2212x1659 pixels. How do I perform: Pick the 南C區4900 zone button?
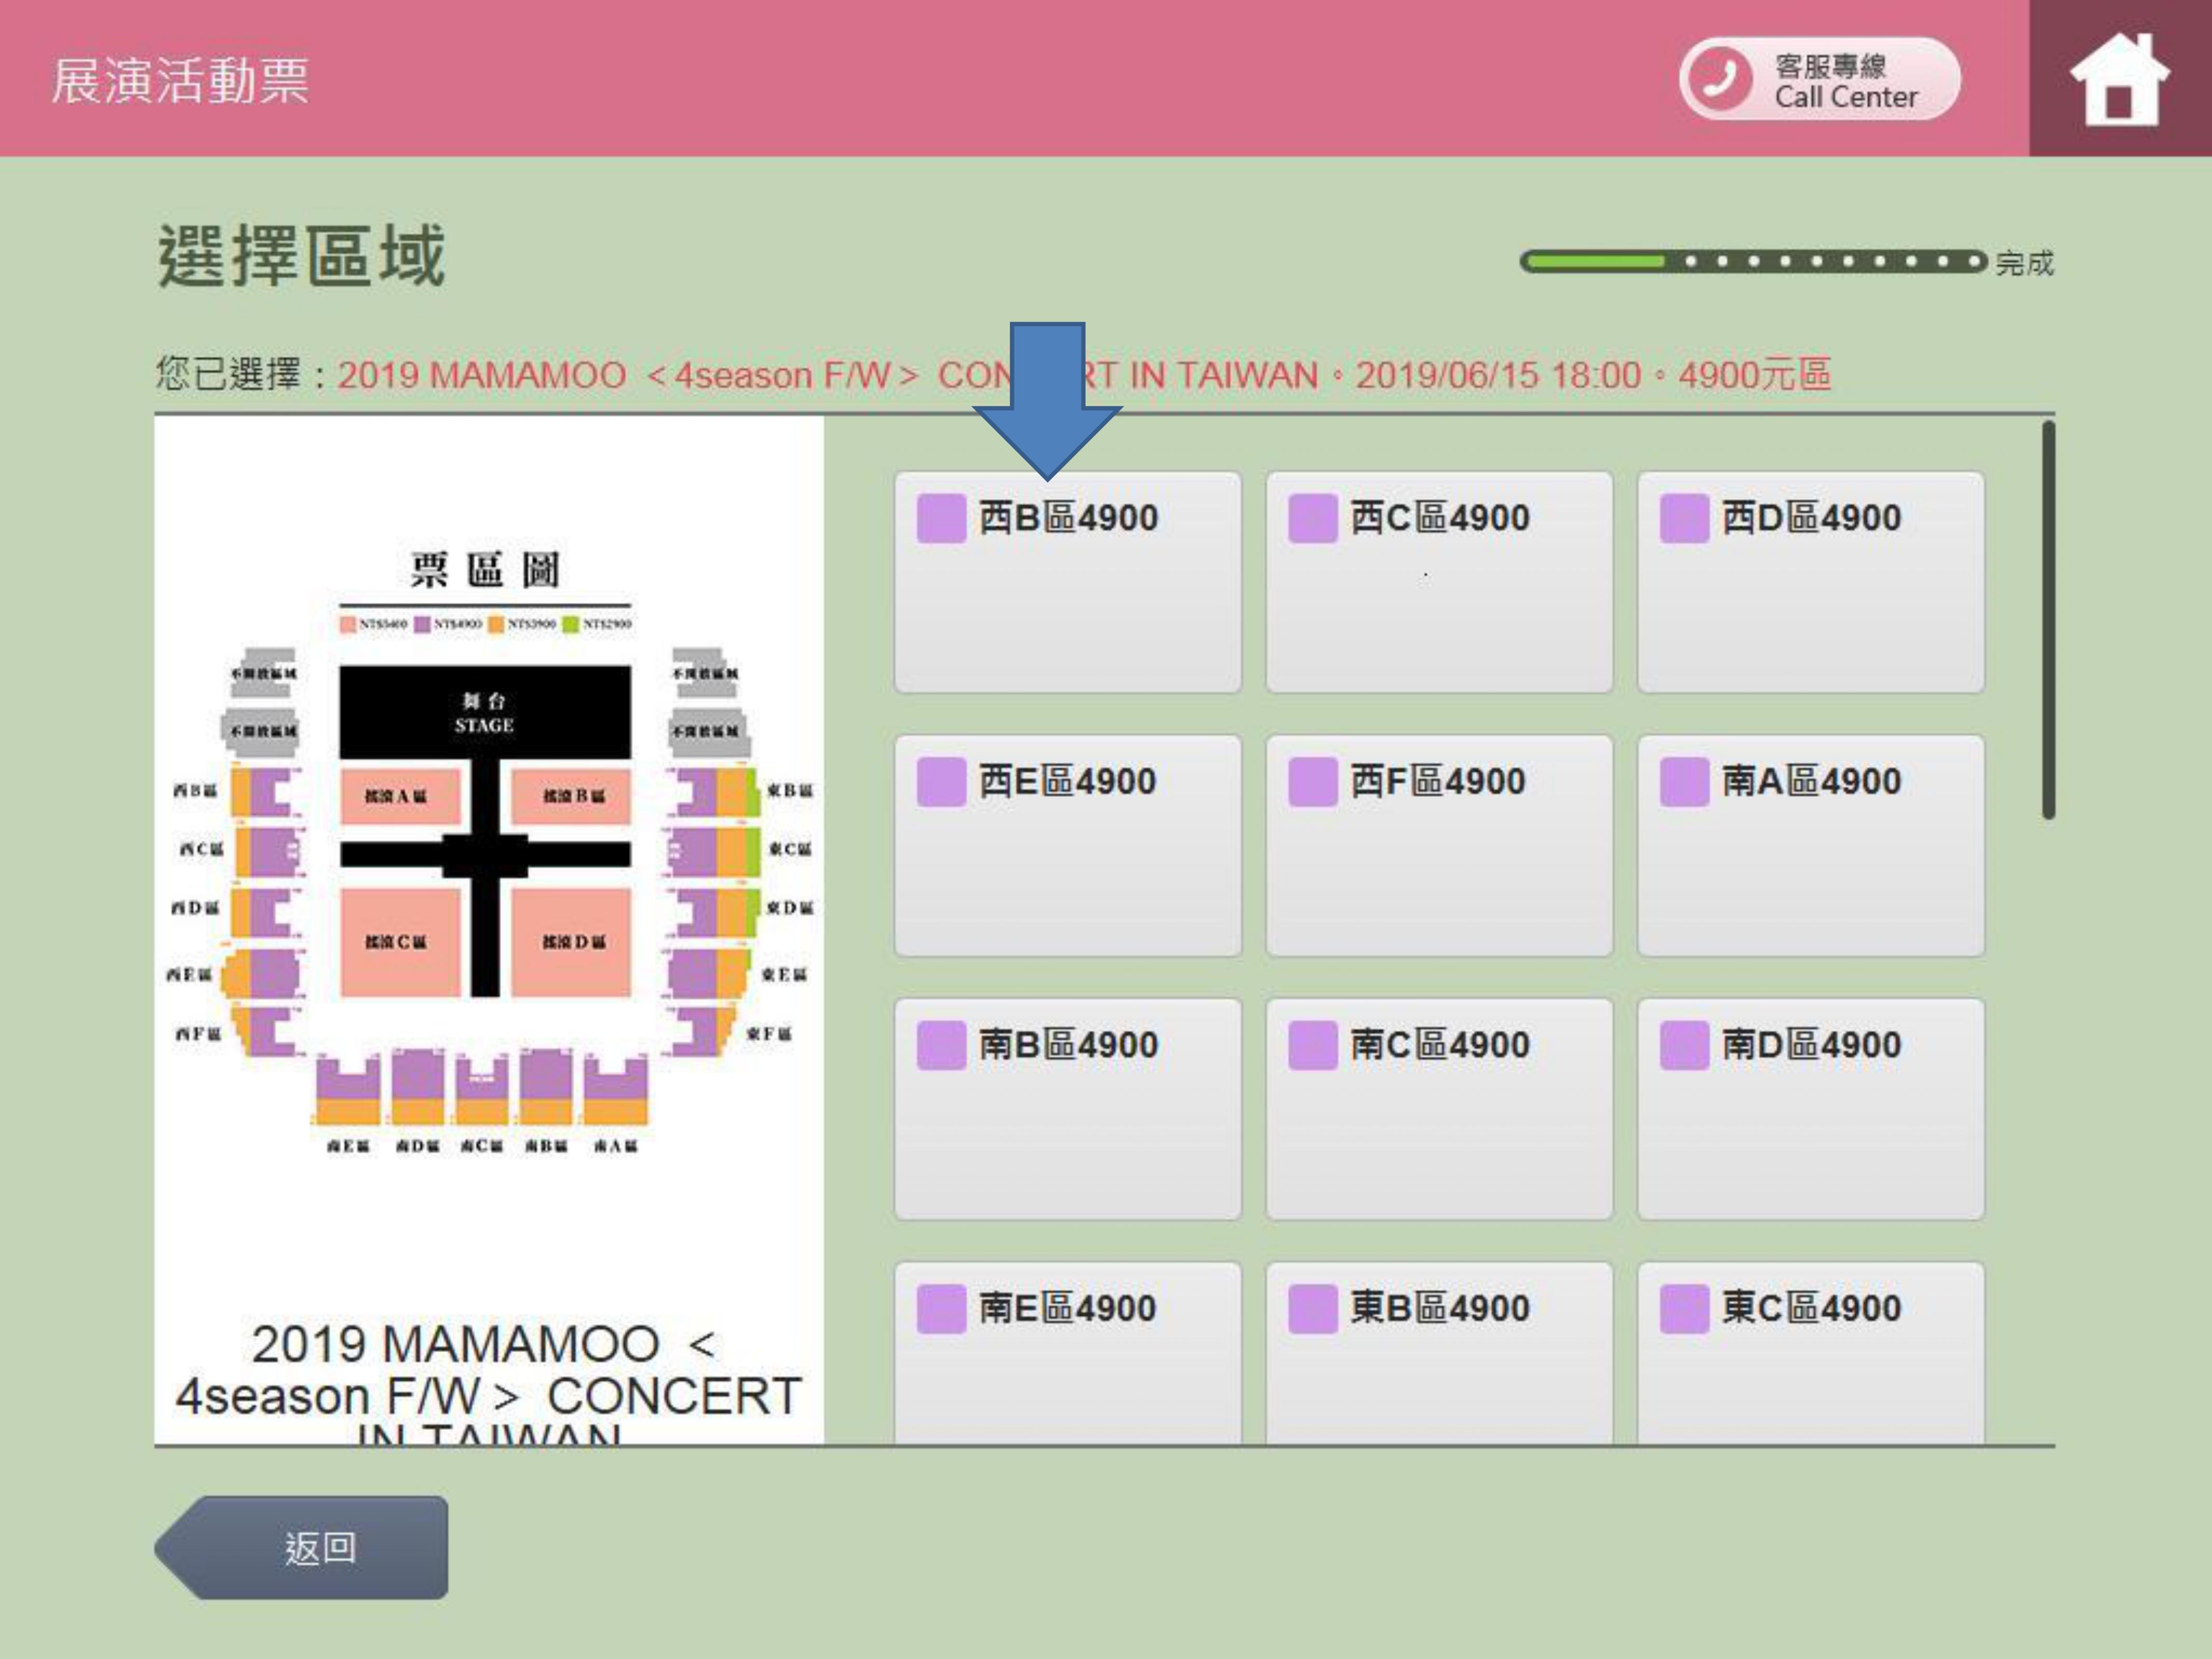point(1439,1108)
